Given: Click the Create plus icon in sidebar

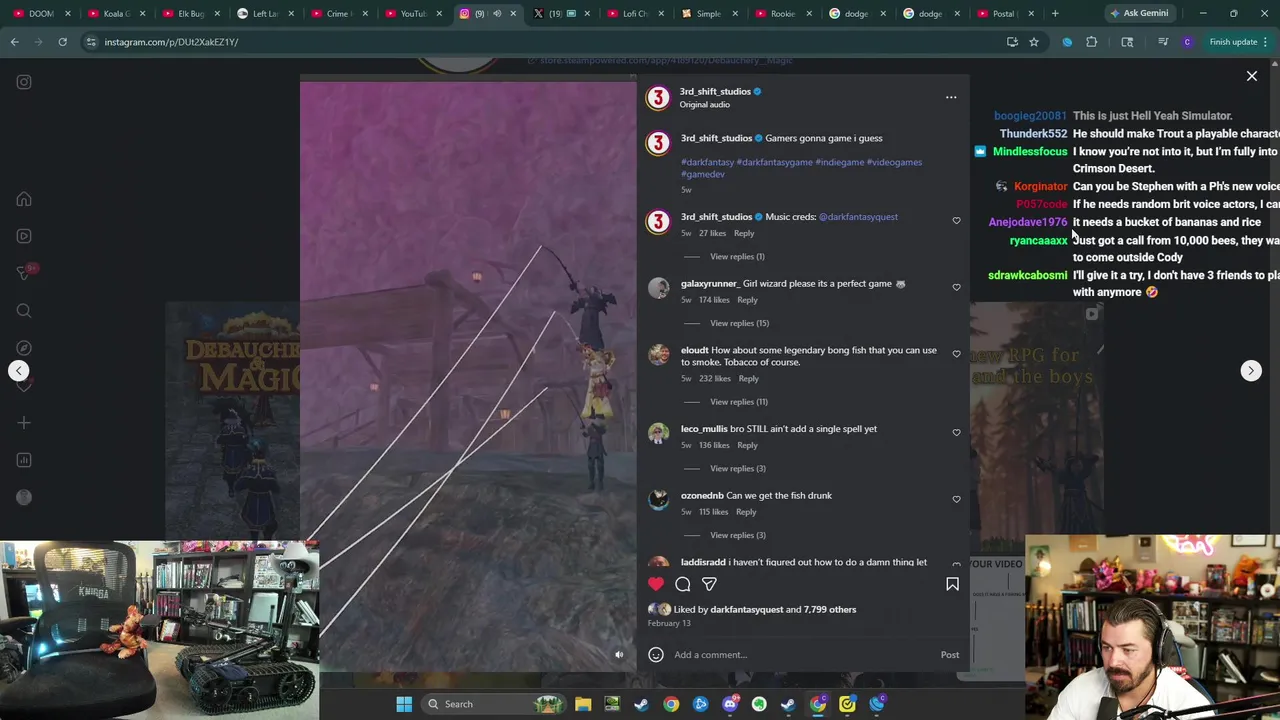Looking at the screenshot, I should pyautogui.click(x=24, y=423).
